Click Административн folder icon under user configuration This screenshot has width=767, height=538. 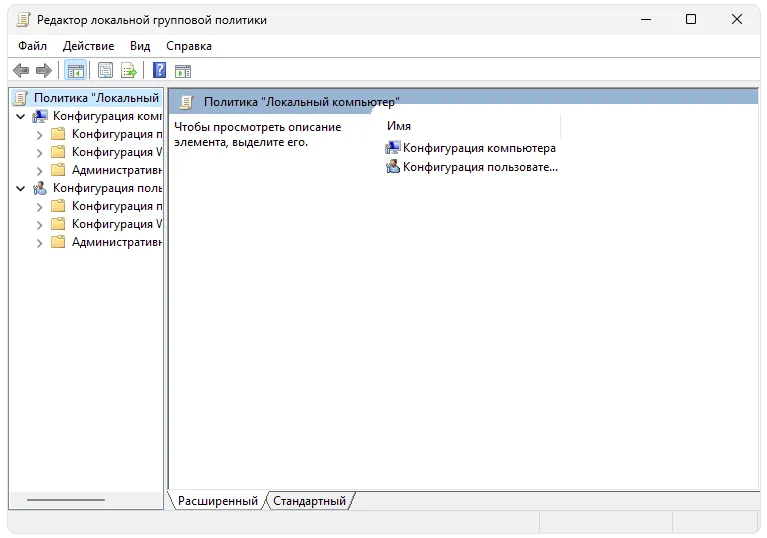pyautogui.click(x=58, y=242)
